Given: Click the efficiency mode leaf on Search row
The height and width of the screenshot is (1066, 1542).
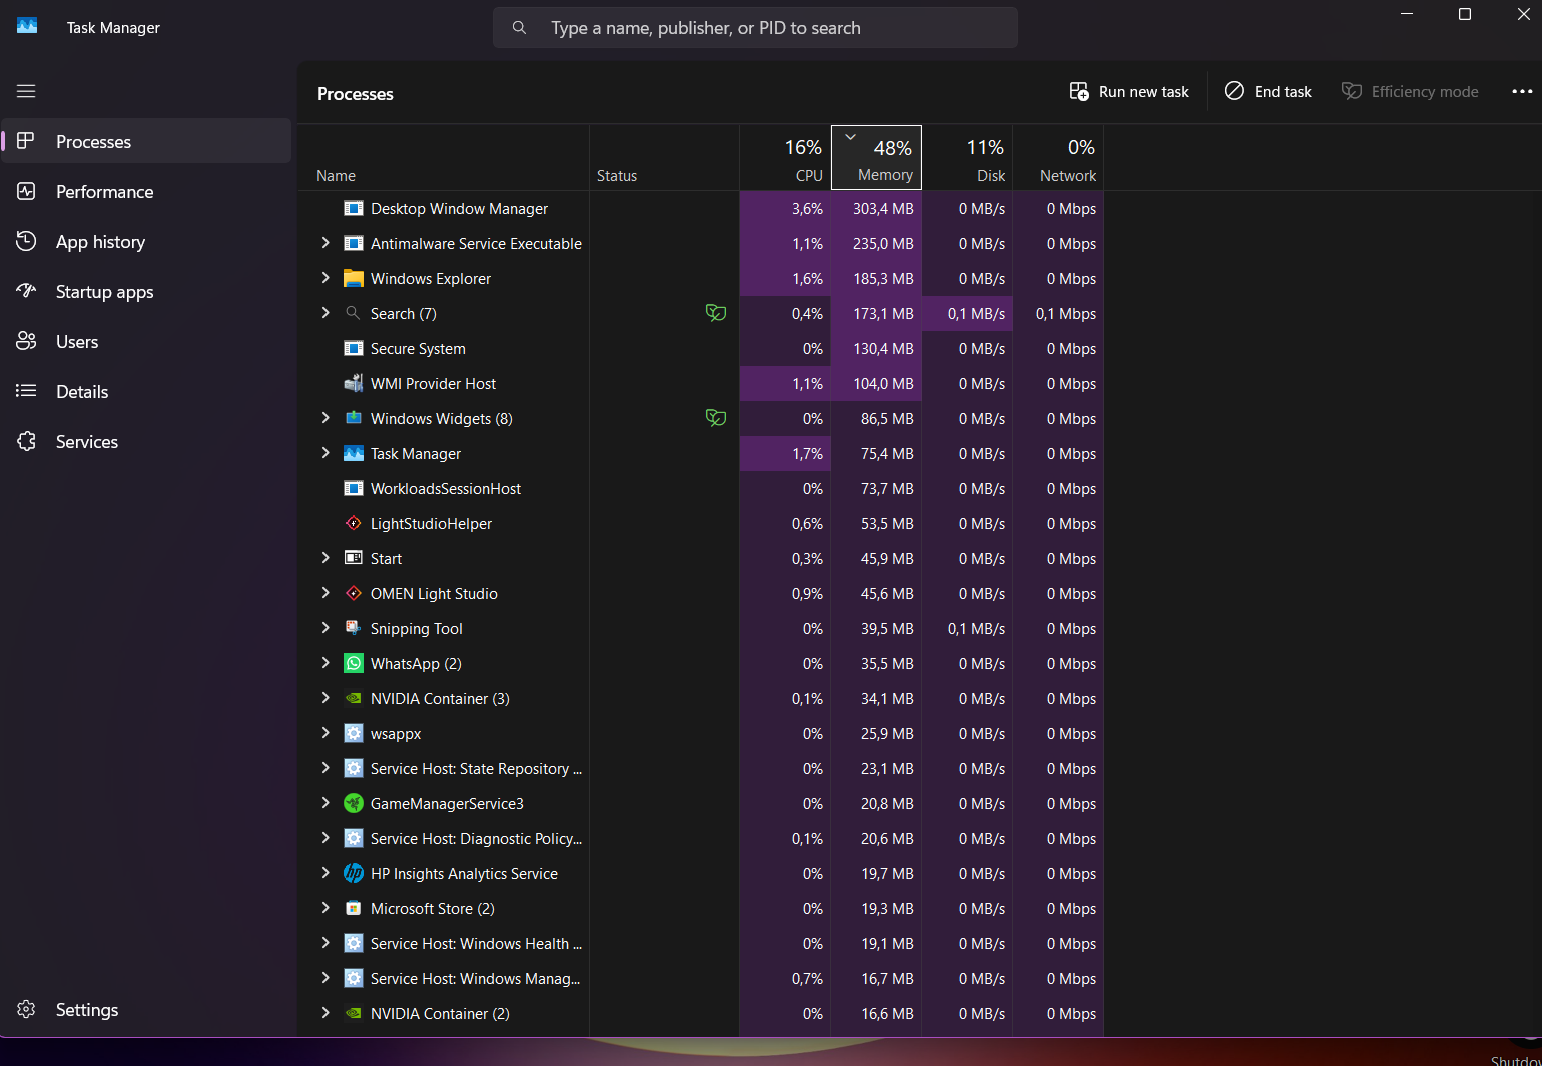Looking at the screenshot, I should [x=716, y=313].
